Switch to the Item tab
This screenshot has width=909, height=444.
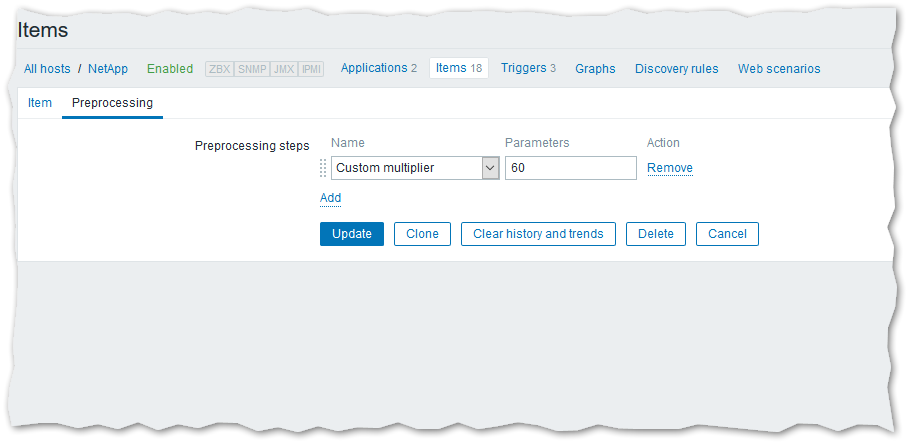click(40, 103)
